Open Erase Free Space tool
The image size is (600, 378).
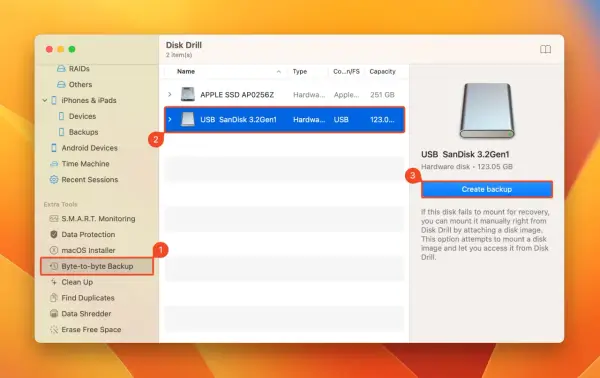coord(91,329)
